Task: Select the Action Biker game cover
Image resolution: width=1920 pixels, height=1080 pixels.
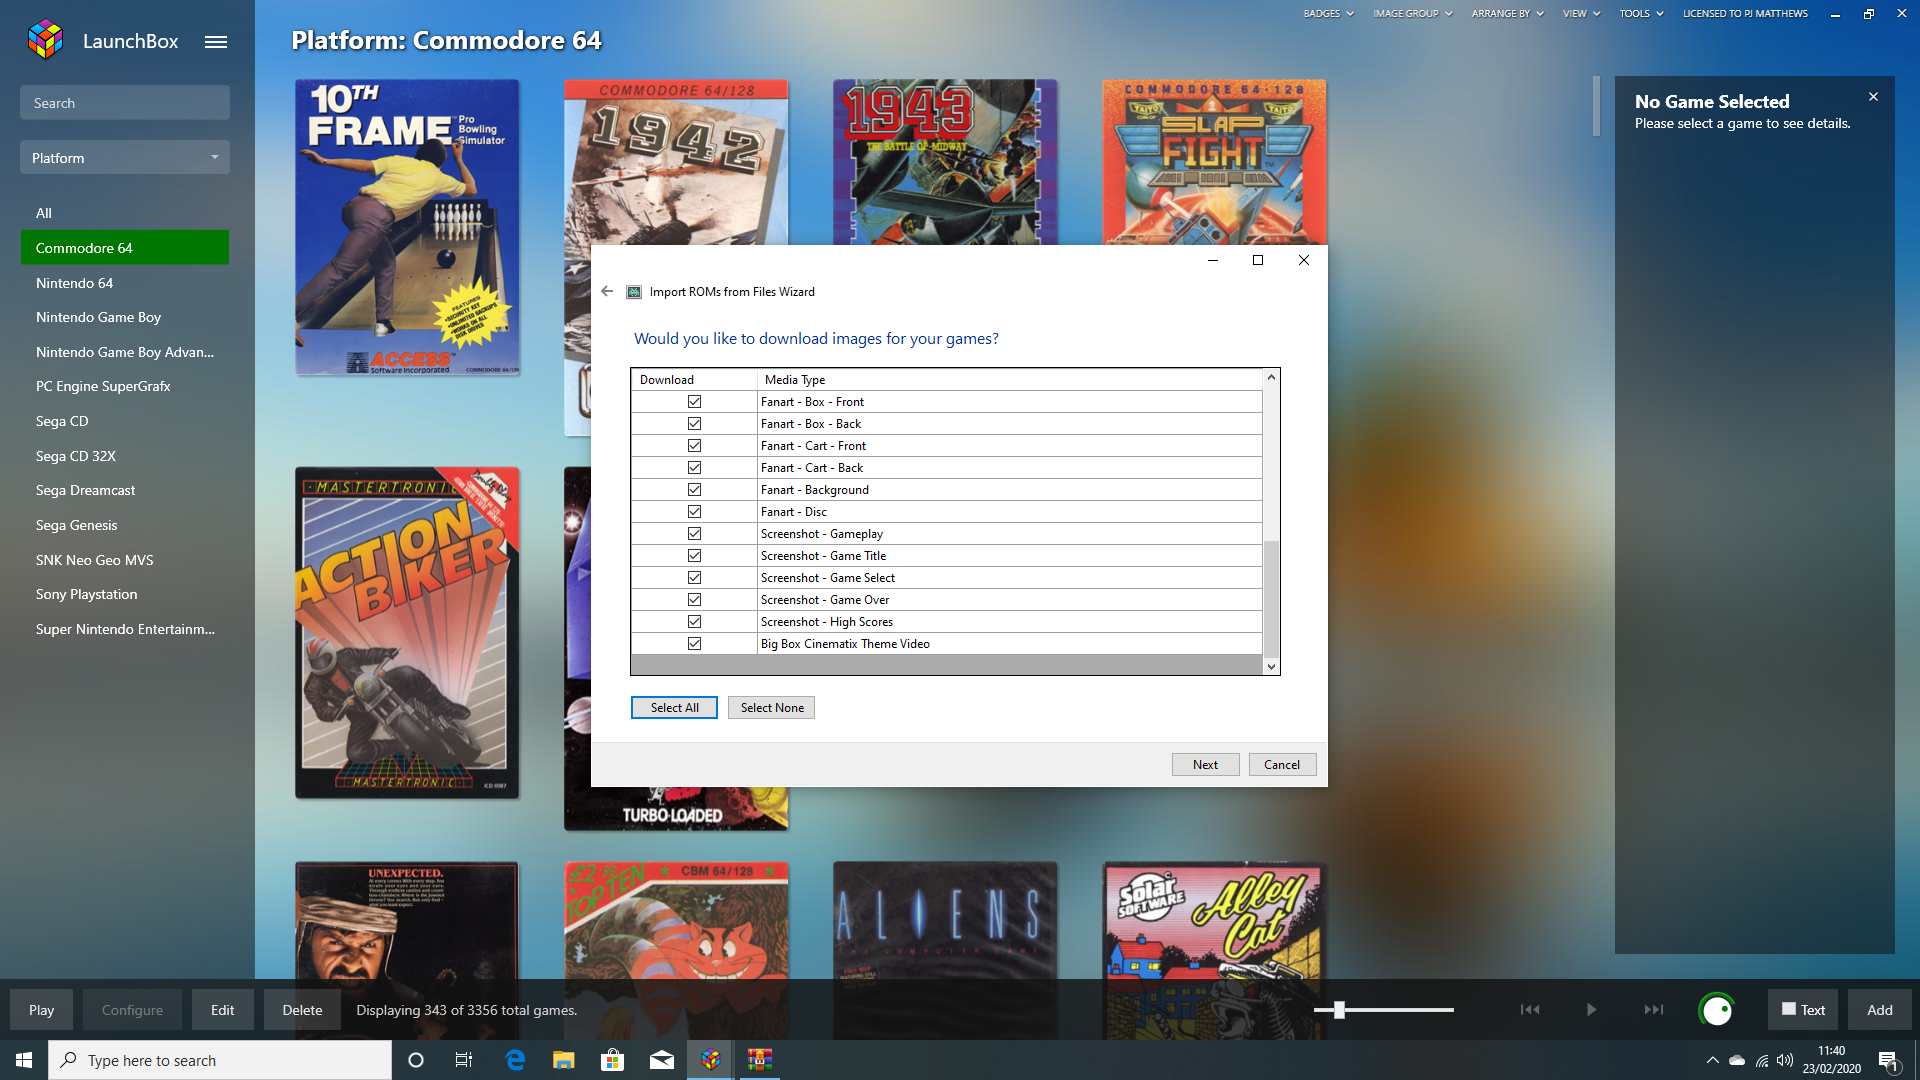Action: coord(407,633)
